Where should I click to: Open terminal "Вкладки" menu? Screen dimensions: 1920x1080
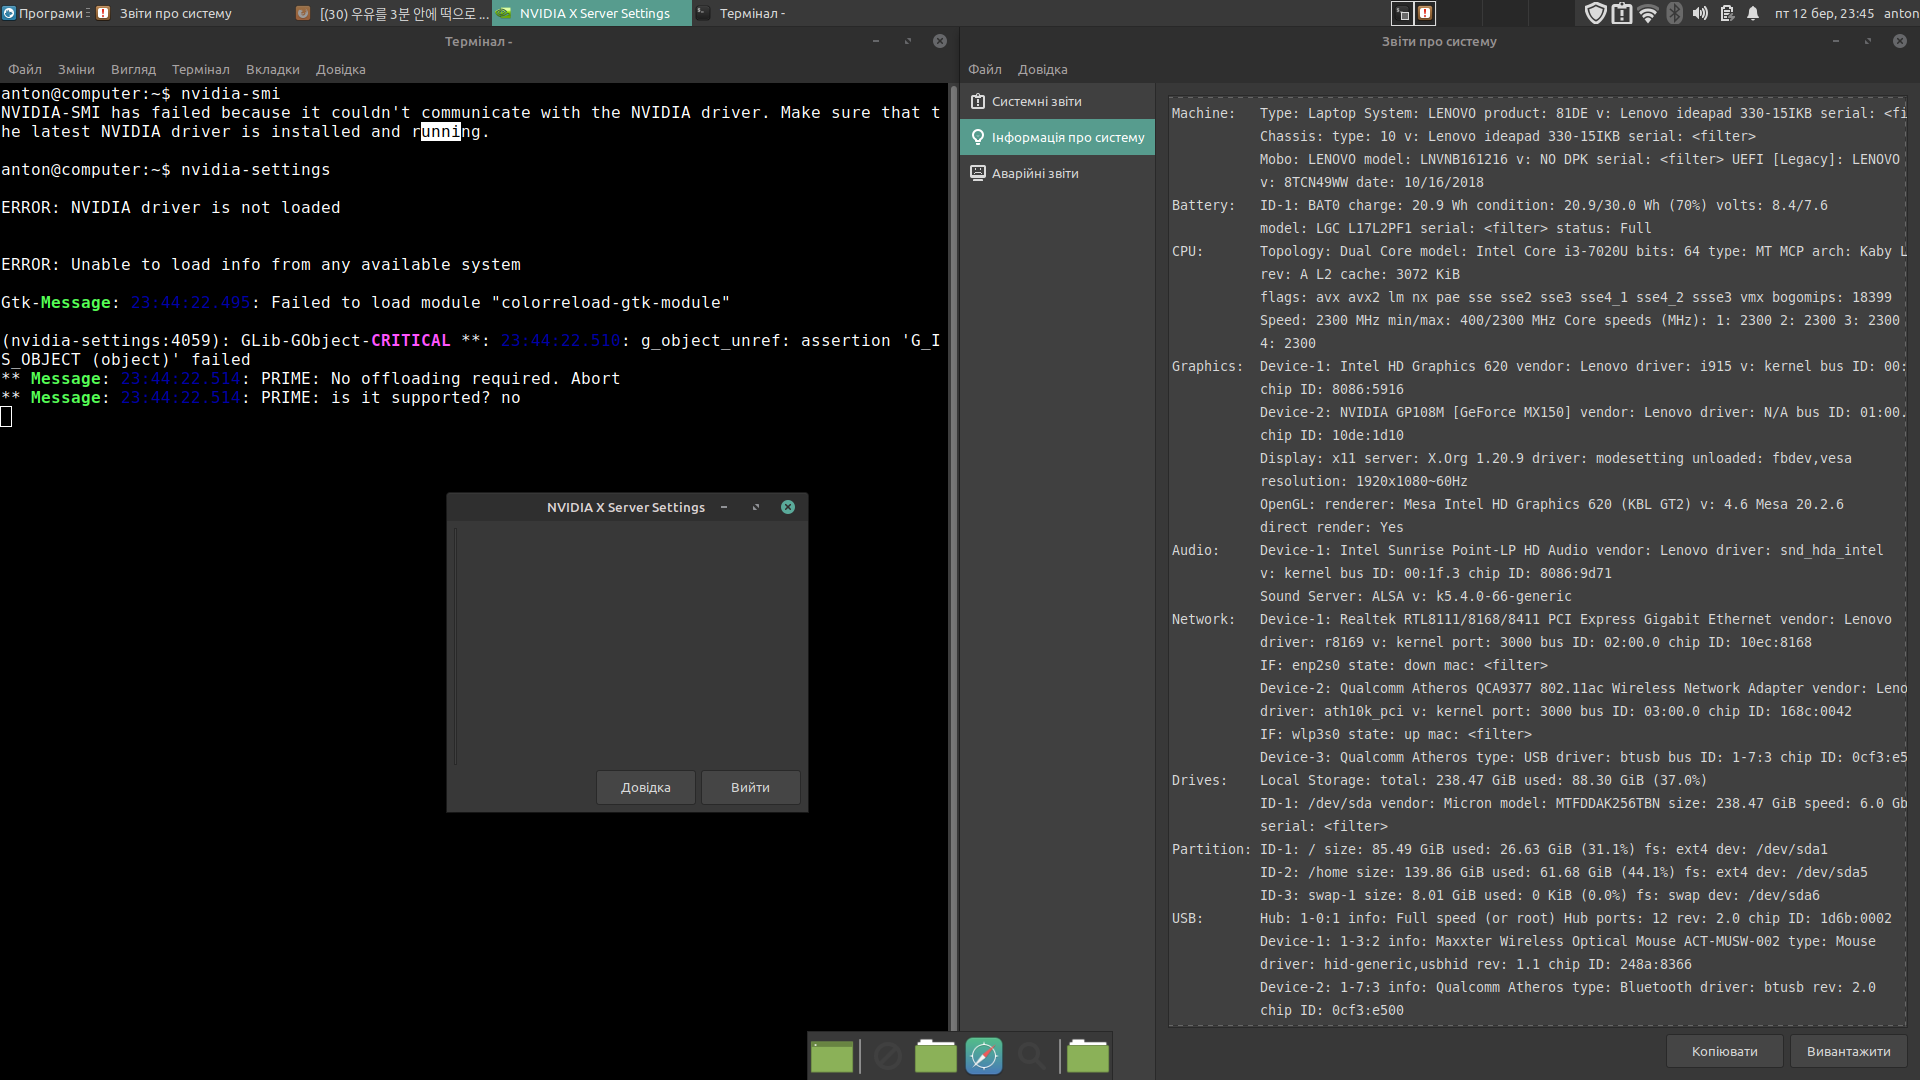(272, 69)
